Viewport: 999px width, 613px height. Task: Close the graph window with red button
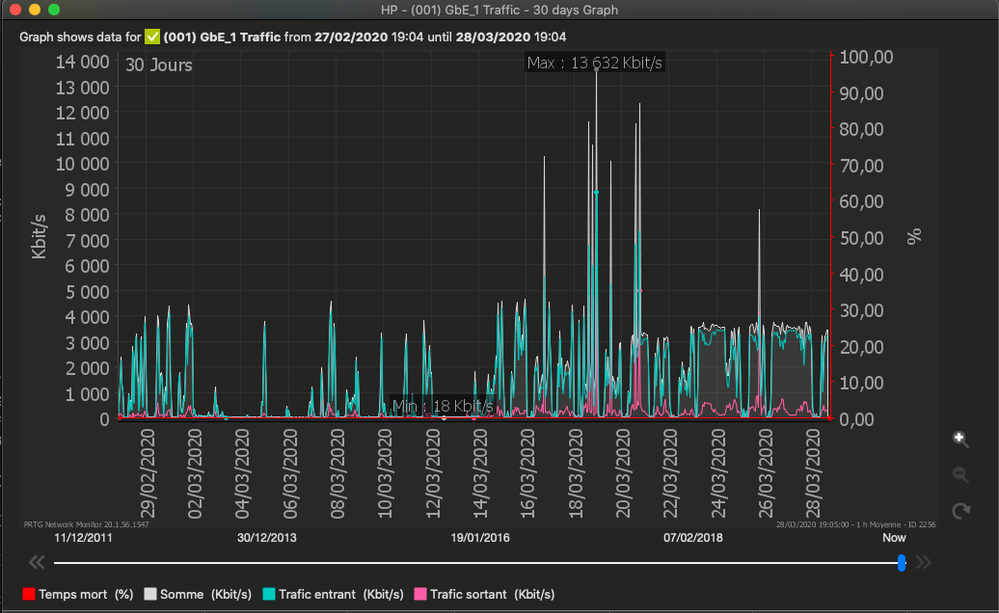(x=15, y=10)
